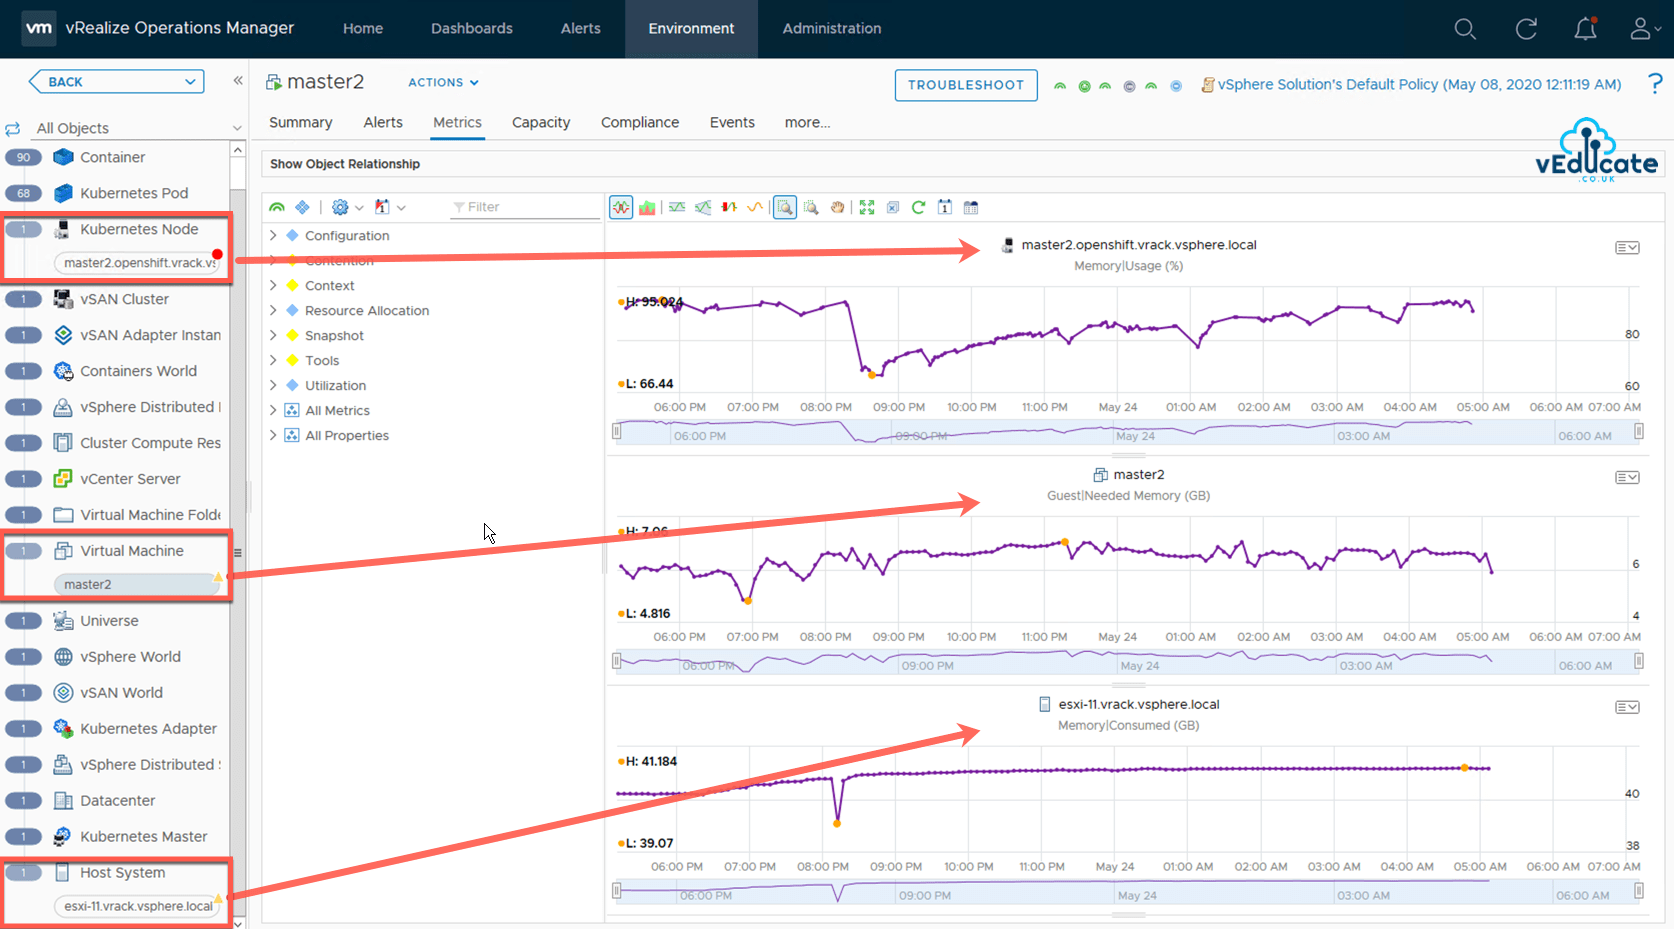Open the Alerts top menu
The height and width of the screenshot is (929, 1674).
(x=581, y=28)
